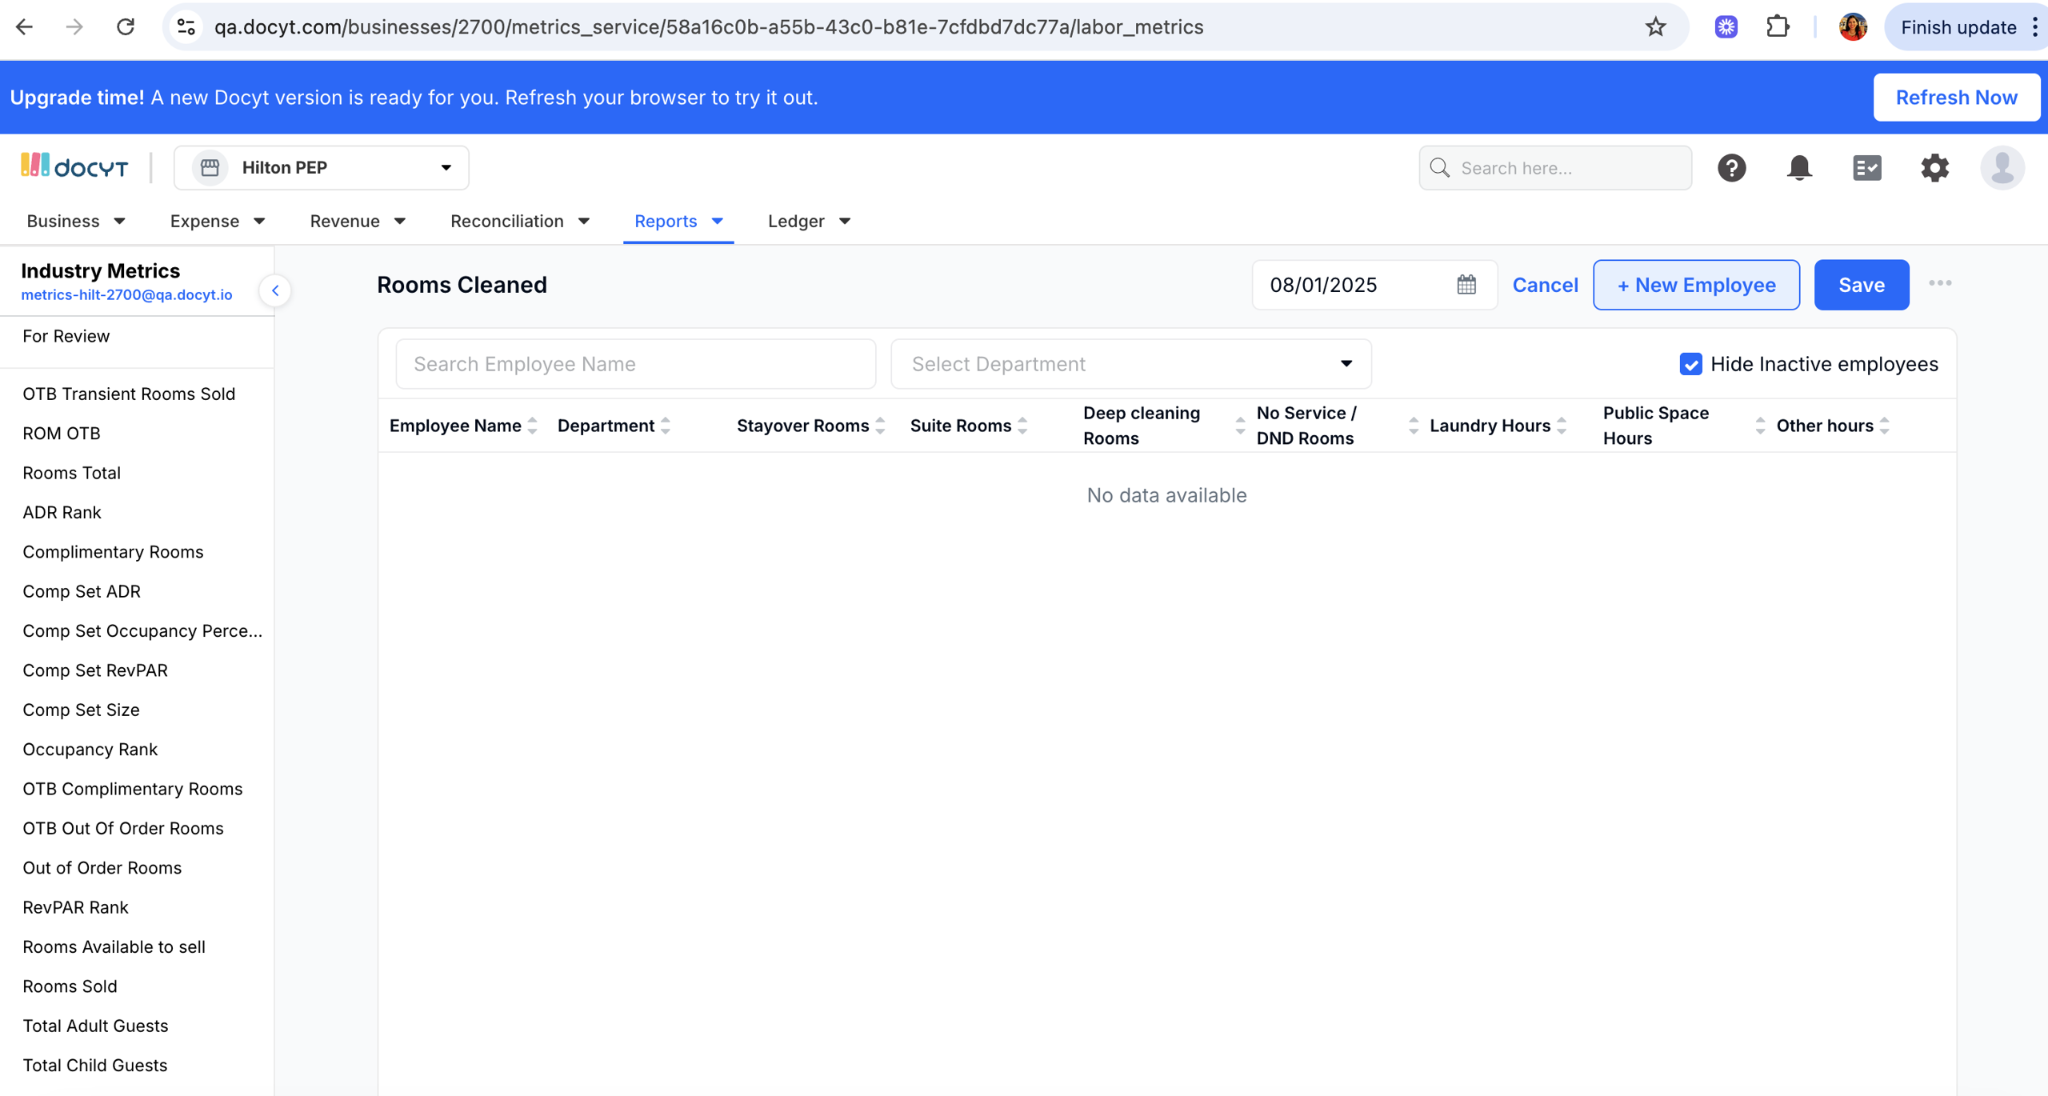Uncheck Hide Inactive employees checkbox
Screen dimensions: 2048x1096
click(1690, 364)
